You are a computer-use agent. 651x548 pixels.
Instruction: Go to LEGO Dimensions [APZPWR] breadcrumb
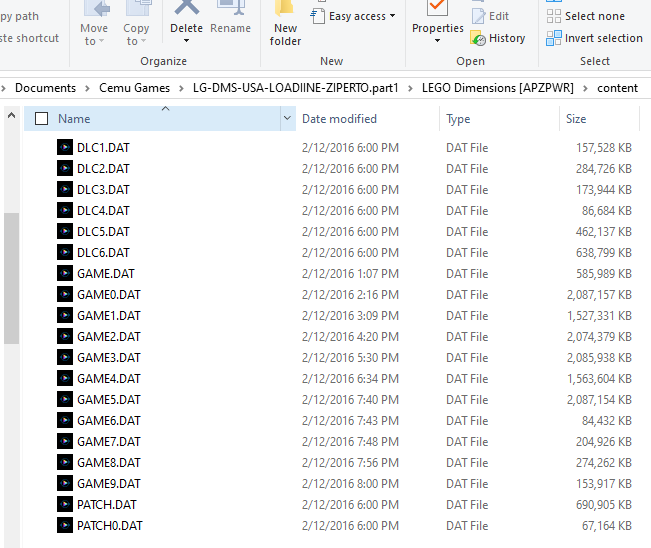coord(498,88)
